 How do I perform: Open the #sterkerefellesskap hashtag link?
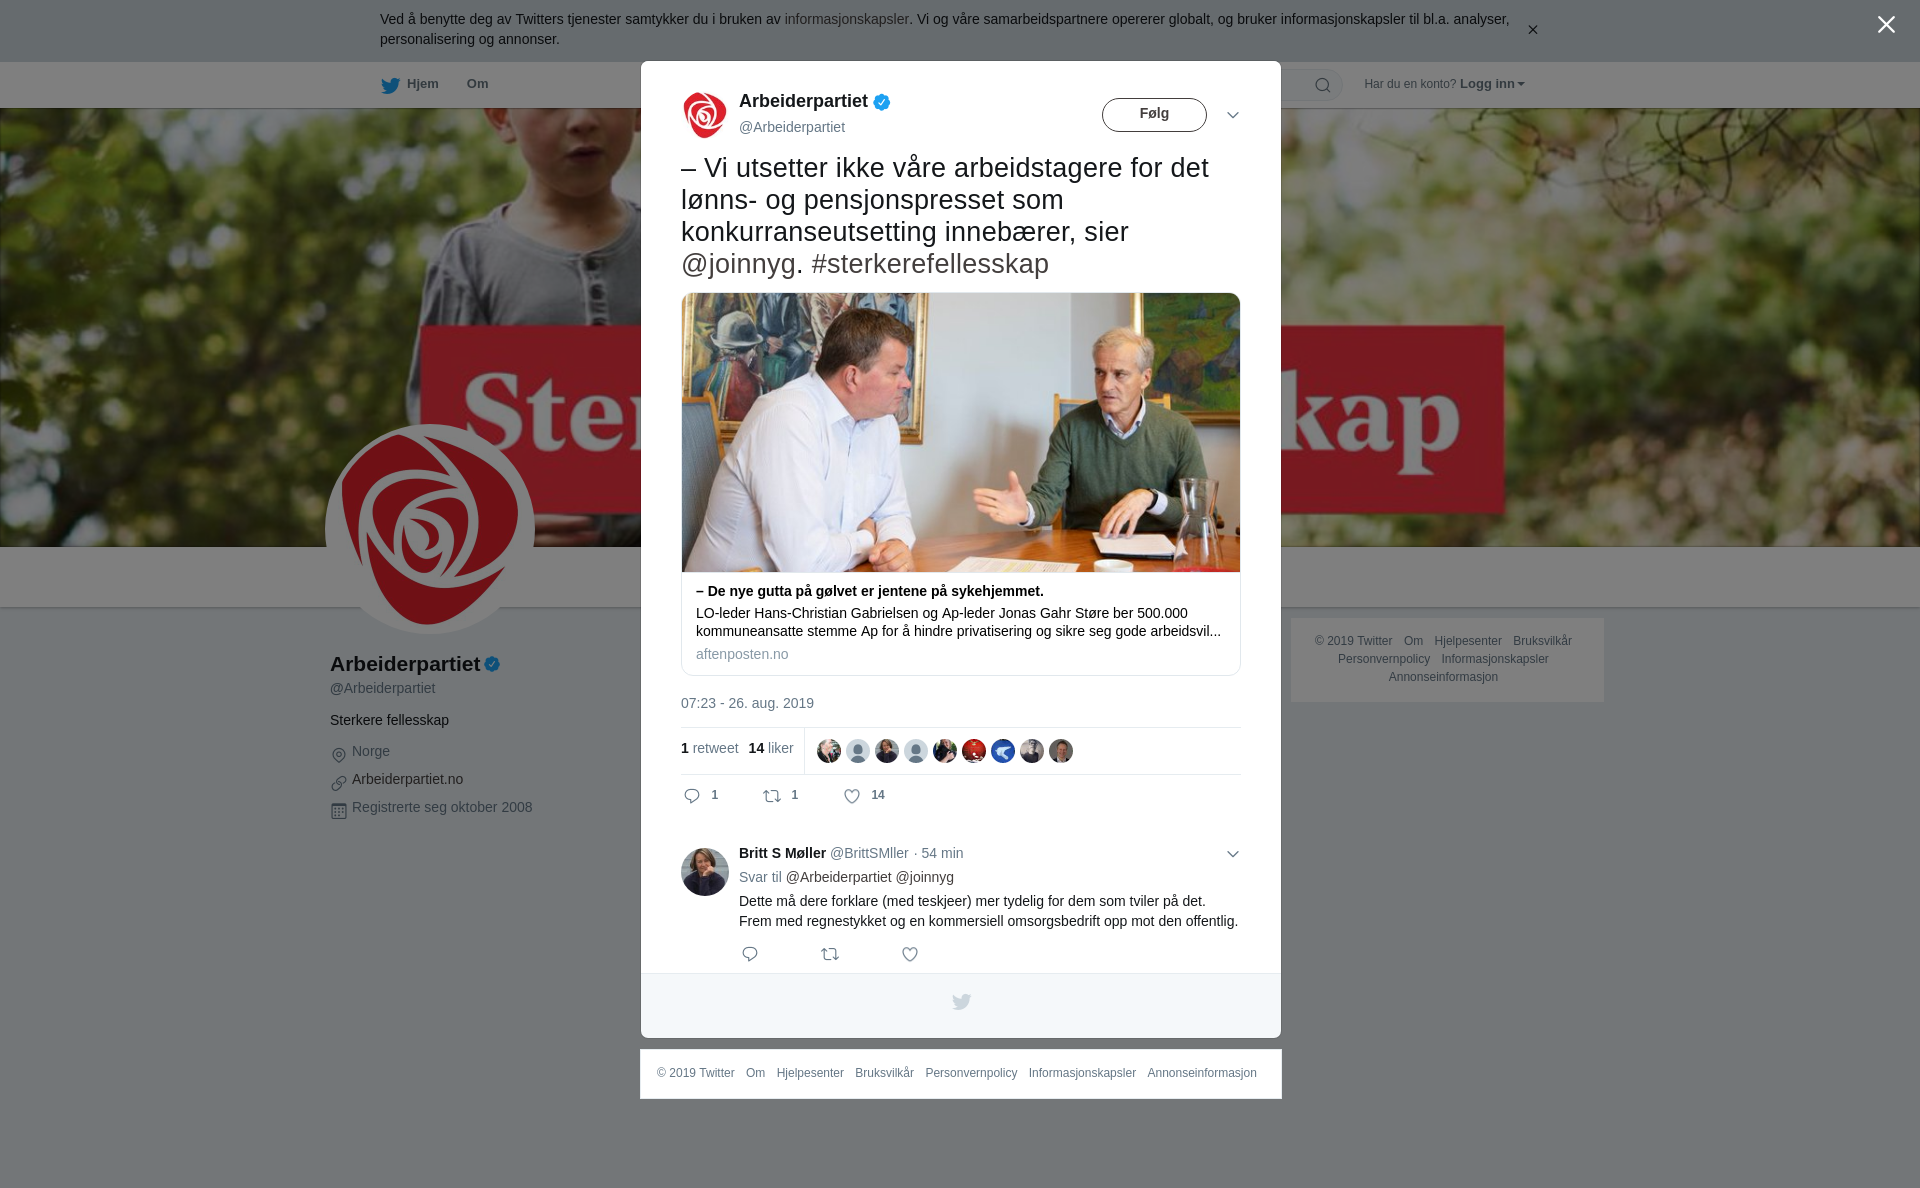[x=930, y=264]
